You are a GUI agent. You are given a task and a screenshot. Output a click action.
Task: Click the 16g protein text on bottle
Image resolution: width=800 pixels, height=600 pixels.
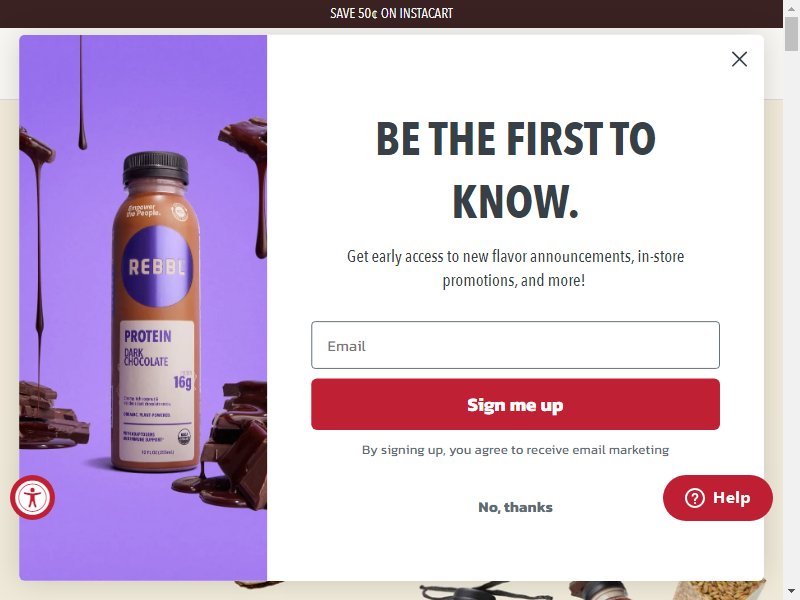pos(182,382)
